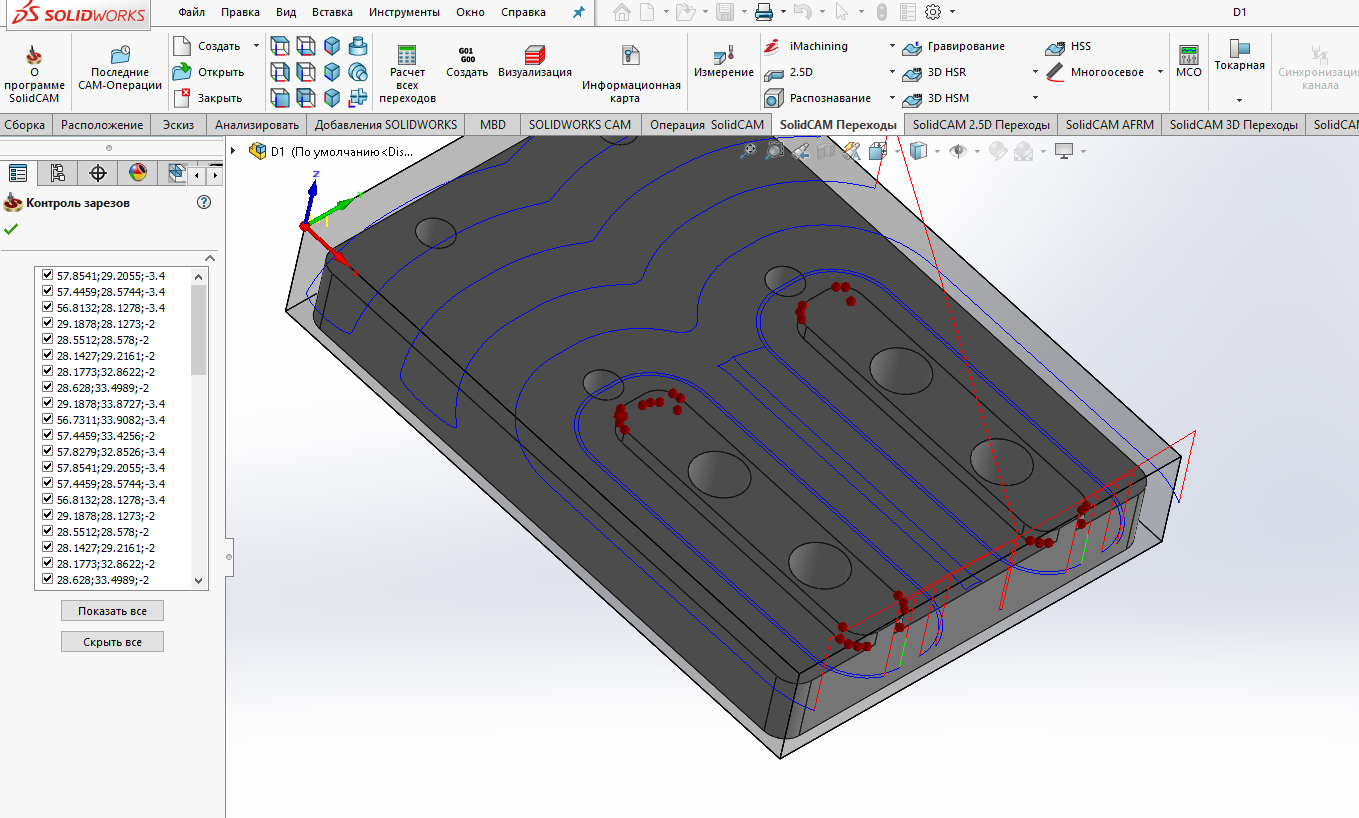
Task: Expand the D1 tree node in the viewport
Action: 233,151
